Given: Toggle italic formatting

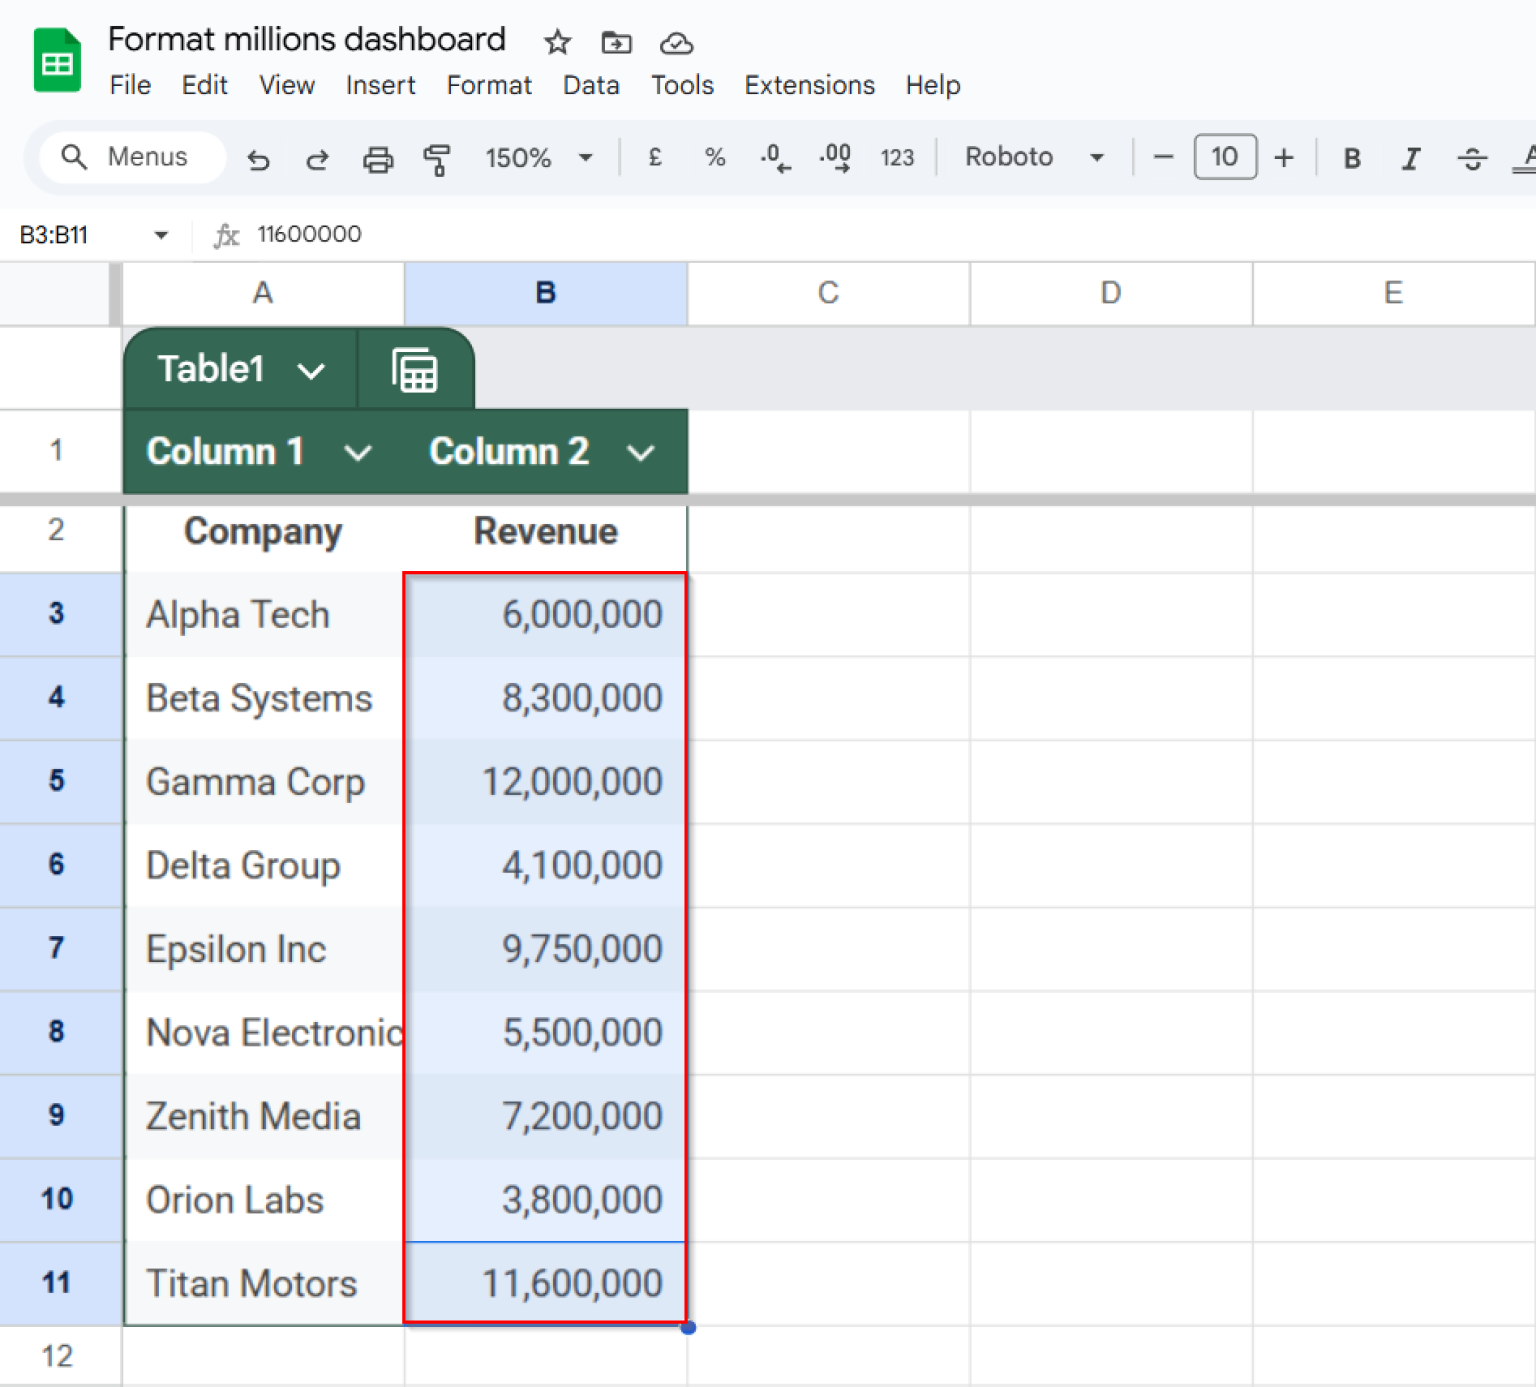Looking at the screenshot, I should click(x=1411, y=158).
